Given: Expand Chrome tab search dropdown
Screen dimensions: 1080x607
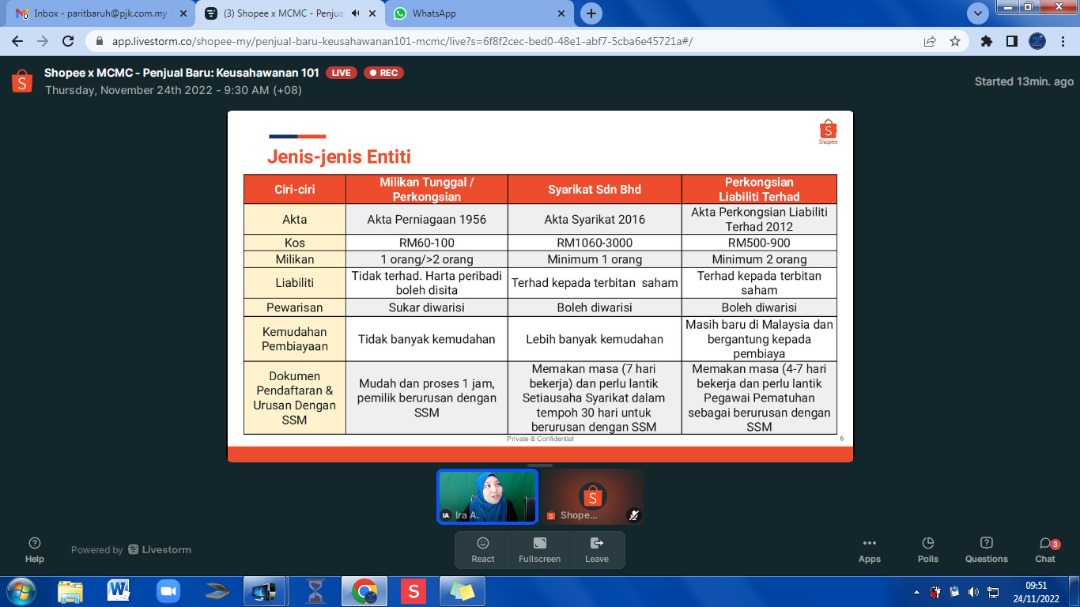Looking at the screenshot, I should point(977,13).
